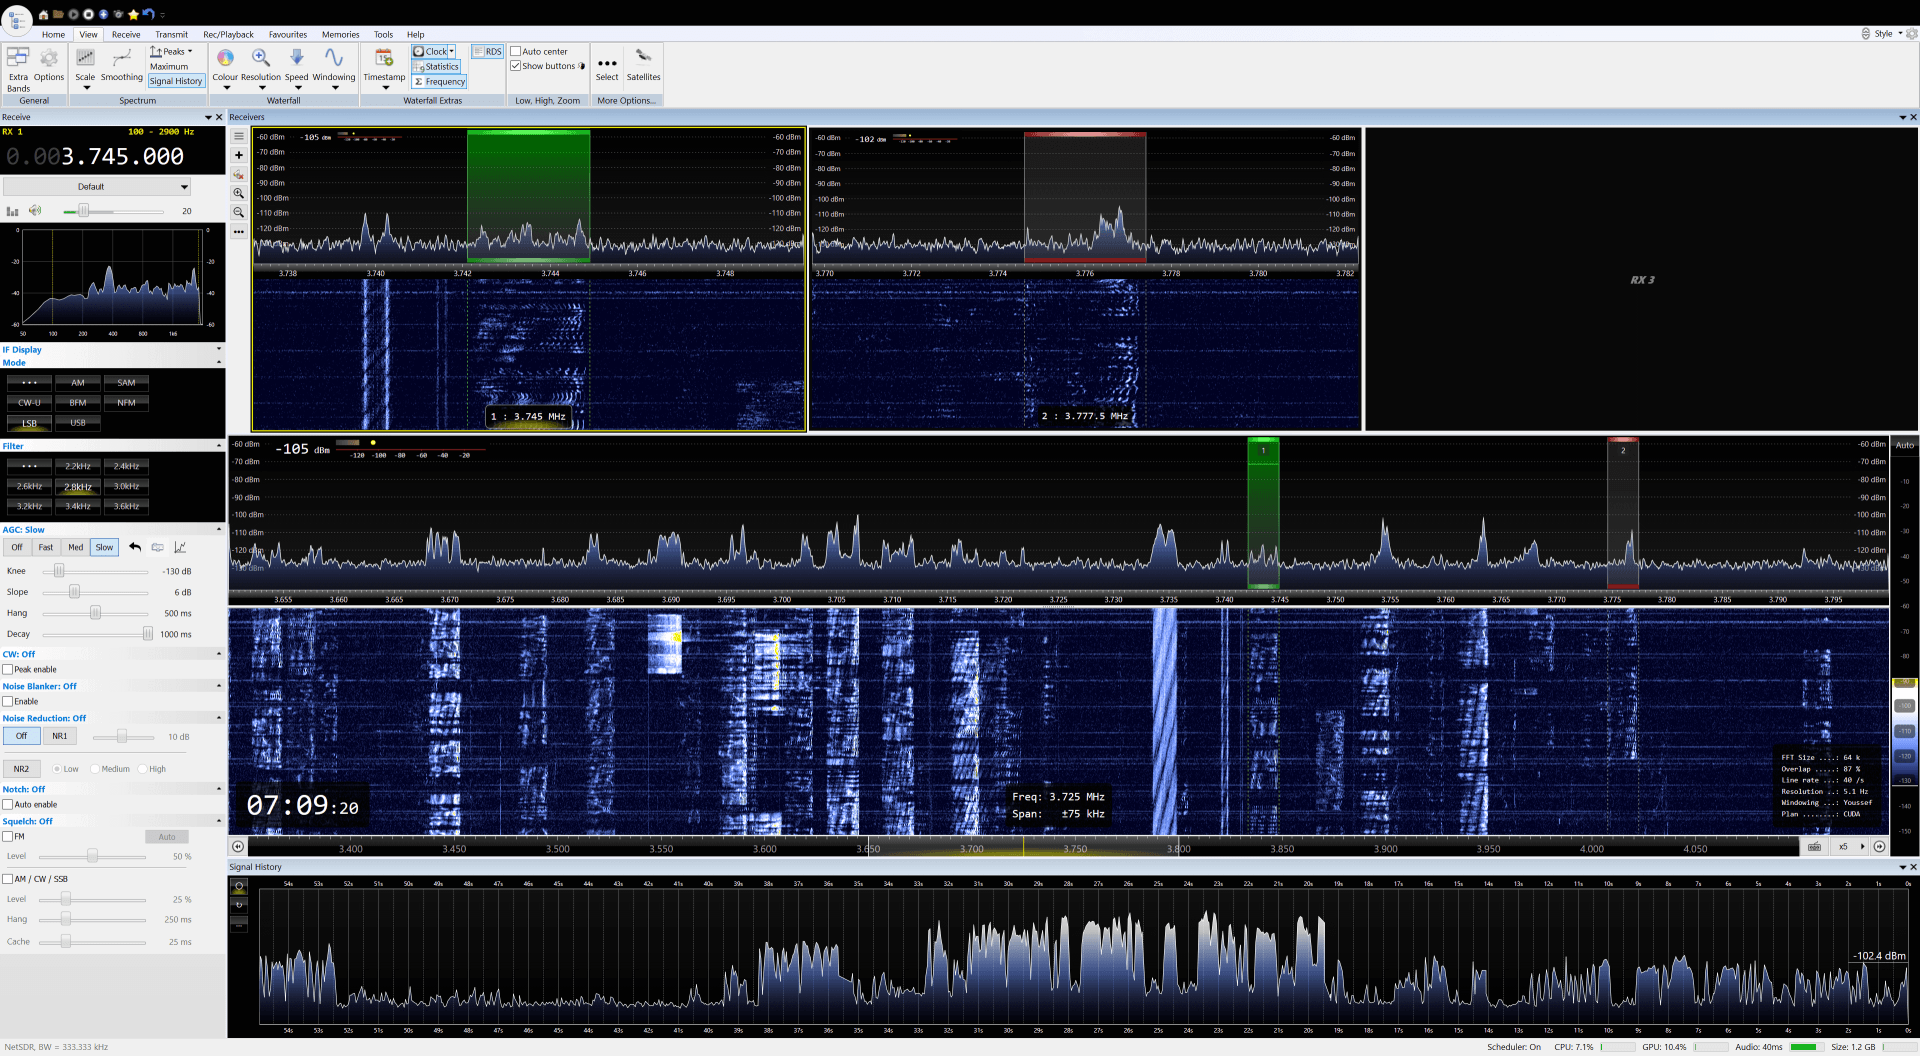
Task: Enable Peak enable under CW
Action: tap(7, 669)
